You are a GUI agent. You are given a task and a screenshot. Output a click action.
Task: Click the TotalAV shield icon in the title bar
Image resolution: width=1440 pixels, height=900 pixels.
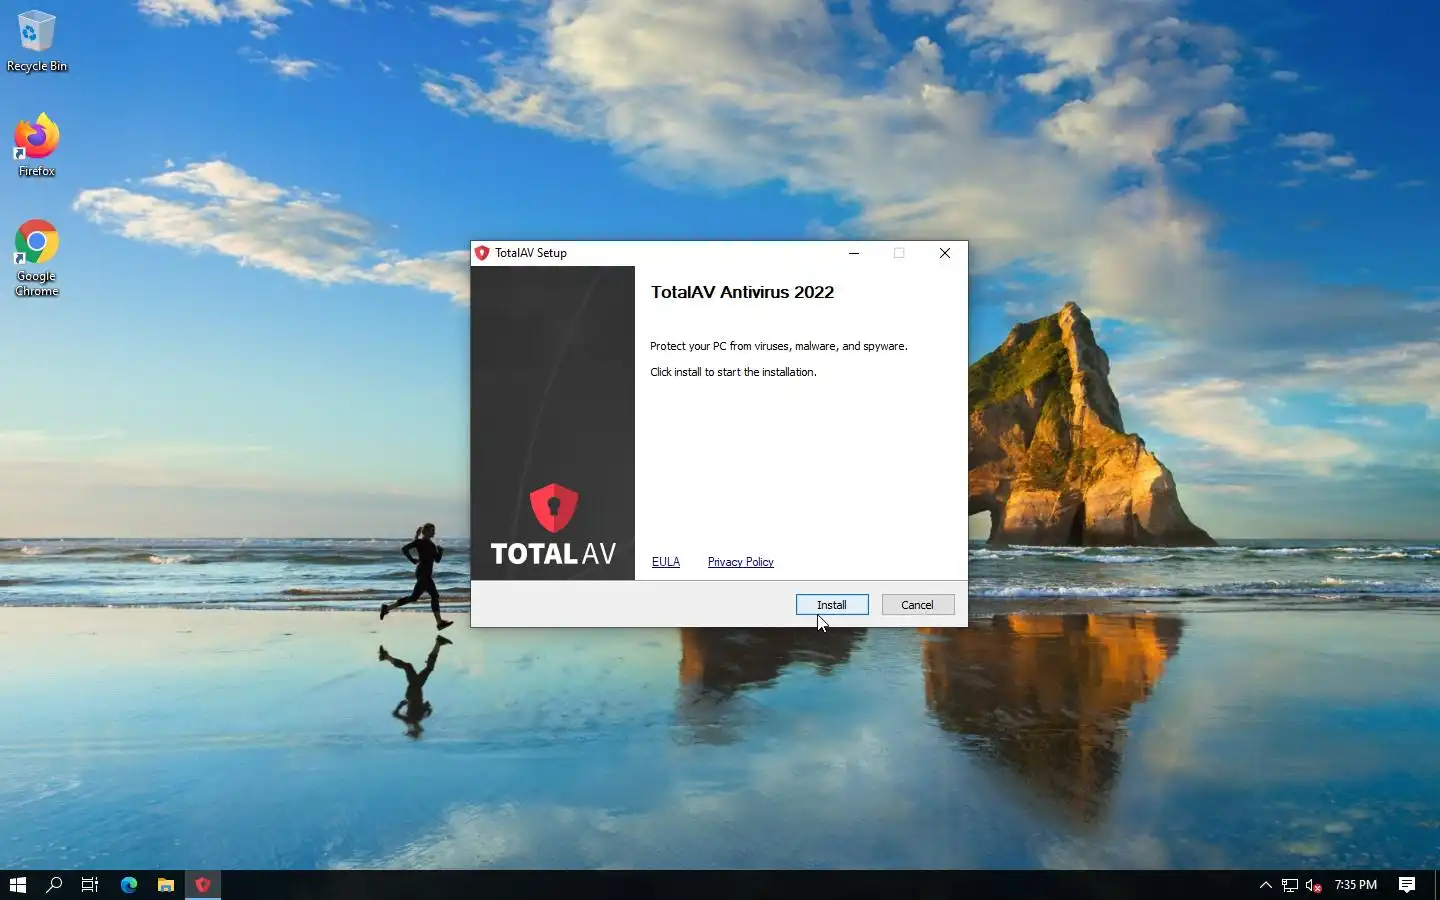click(x=482, y=253)
